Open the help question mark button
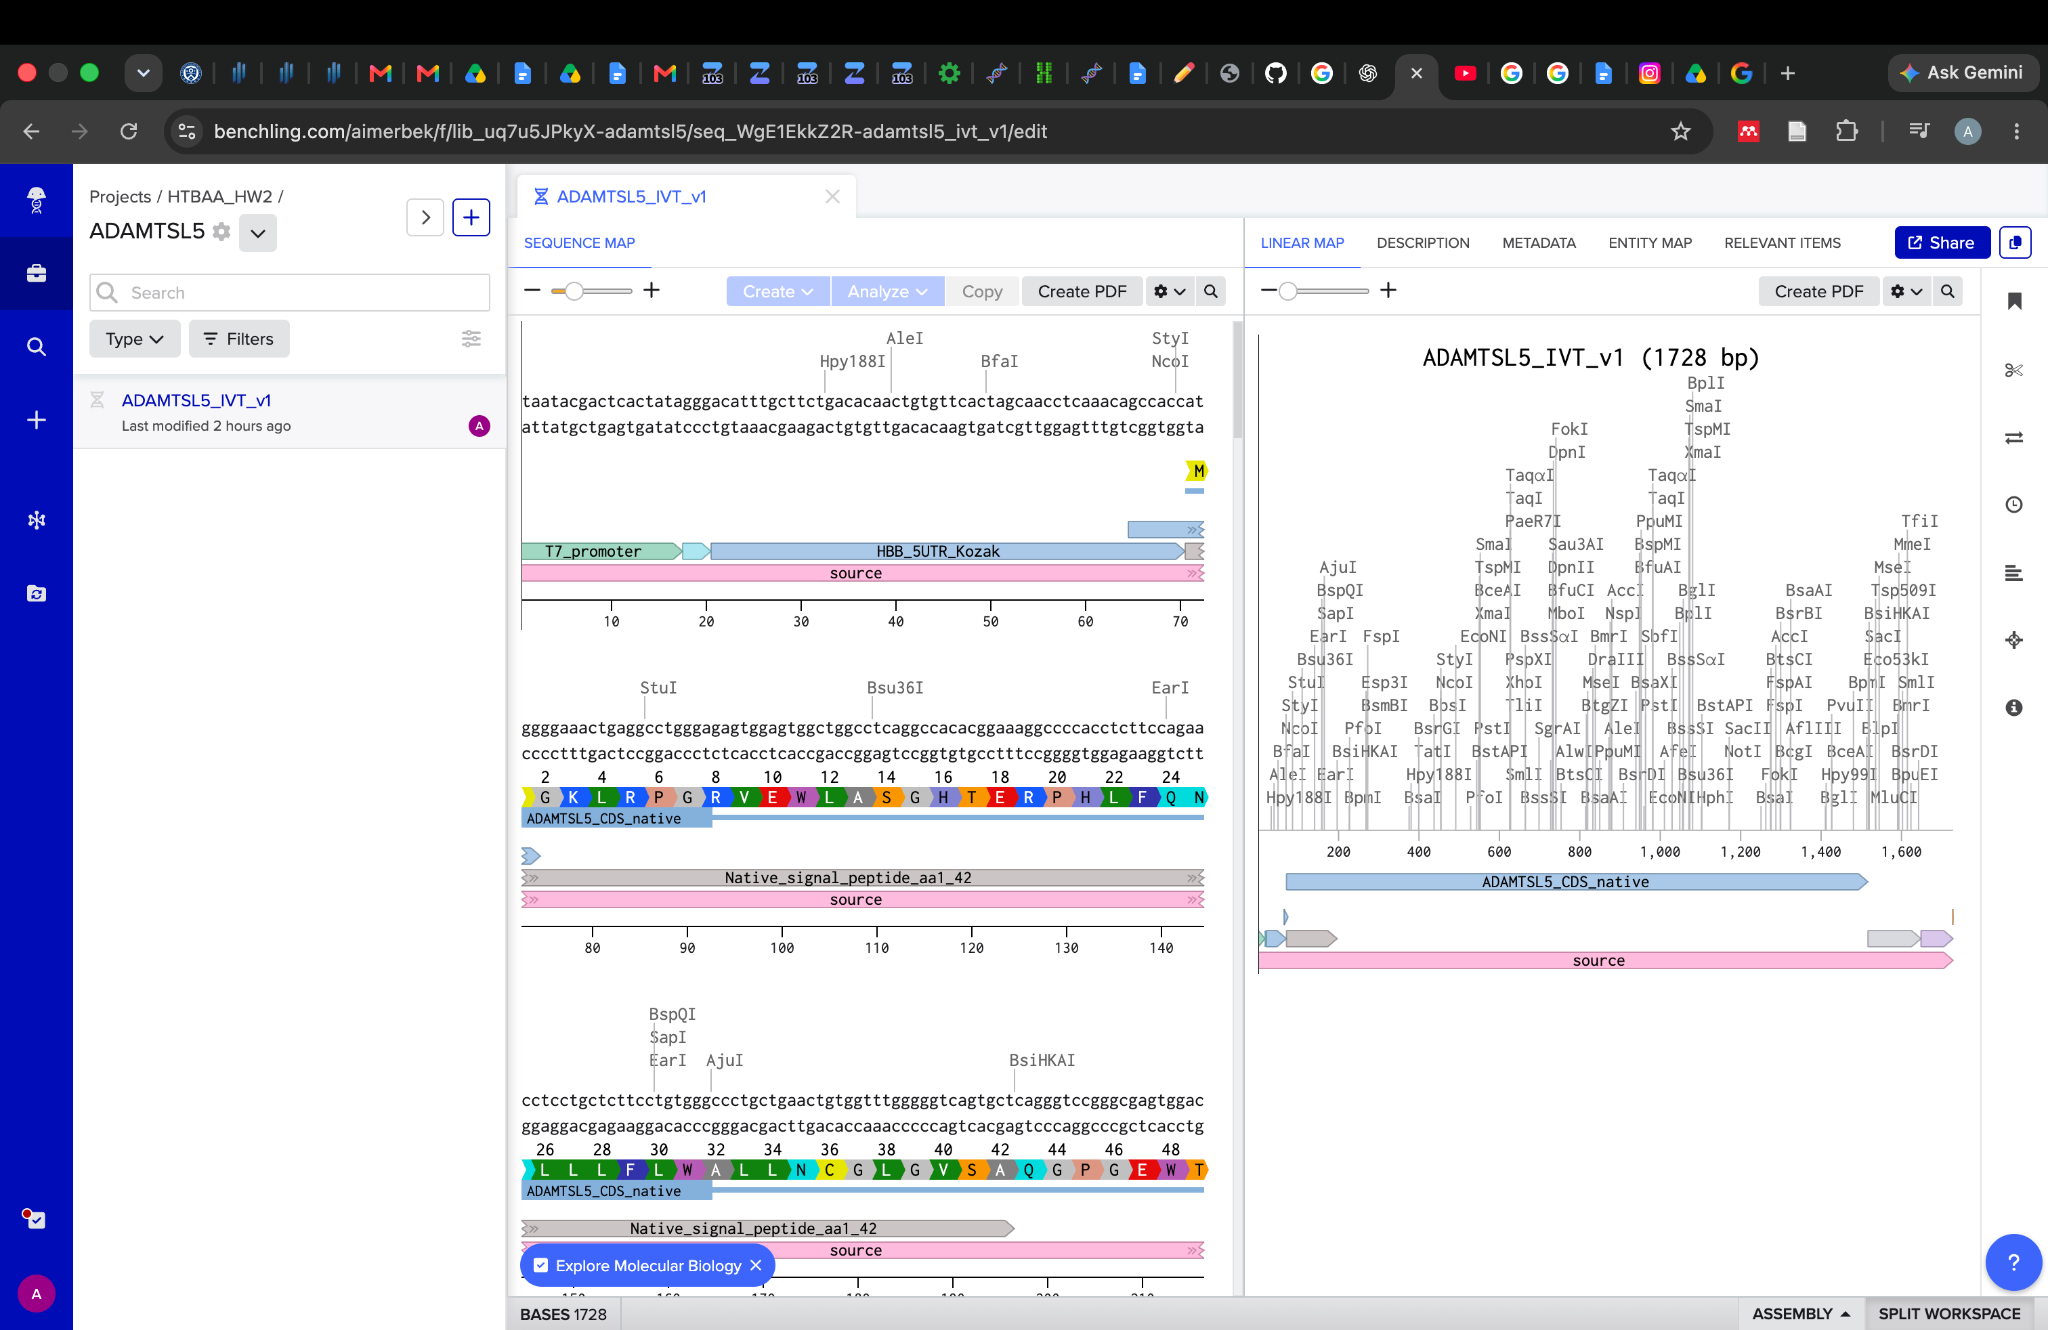Screen dimensions: 2048x1330 [2013, 1263]
